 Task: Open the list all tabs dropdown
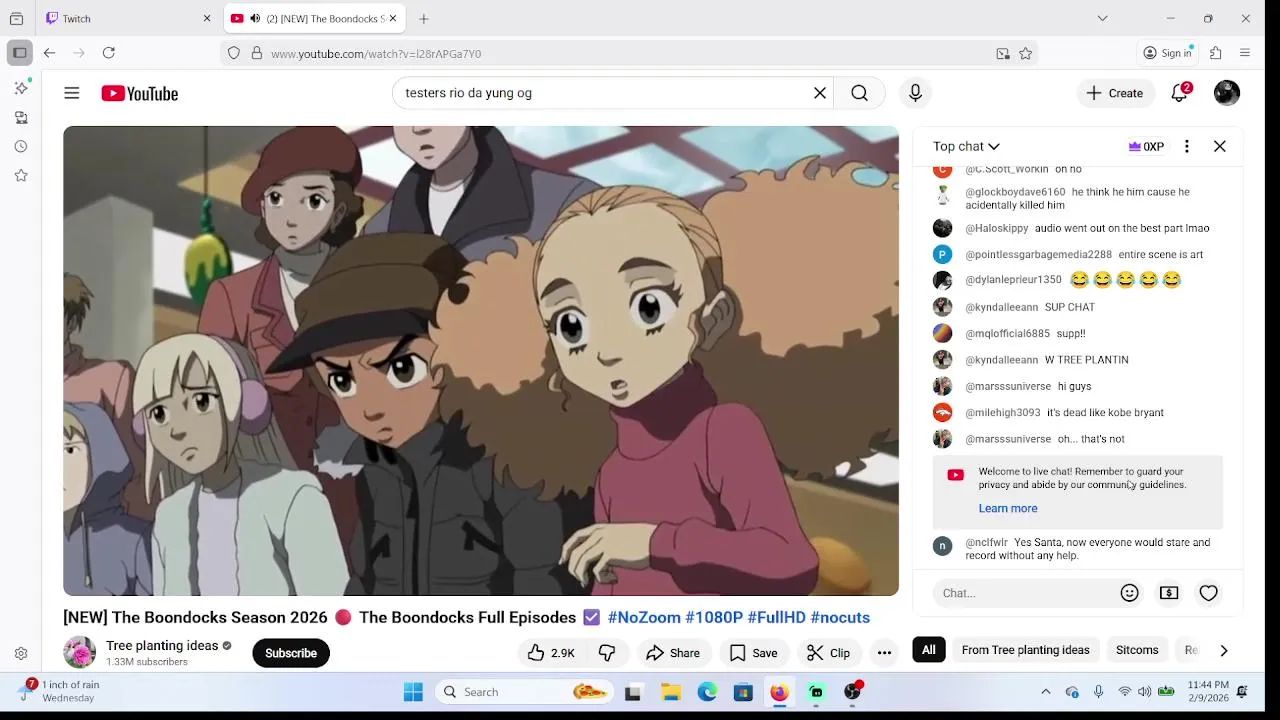tap(1102, 18)
